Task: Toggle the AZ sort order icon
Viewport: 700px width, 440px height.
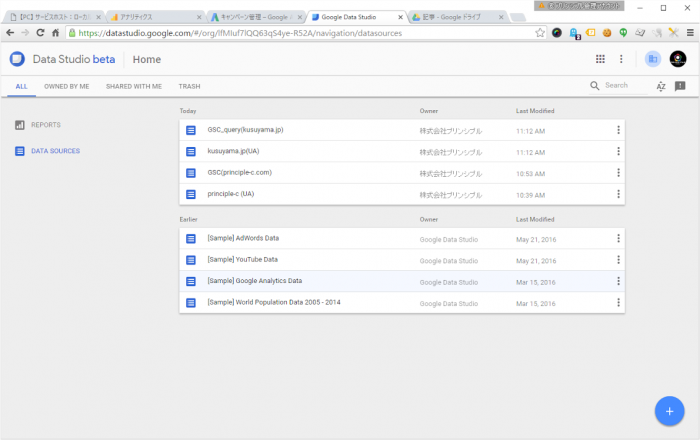Action: point(661,86)
